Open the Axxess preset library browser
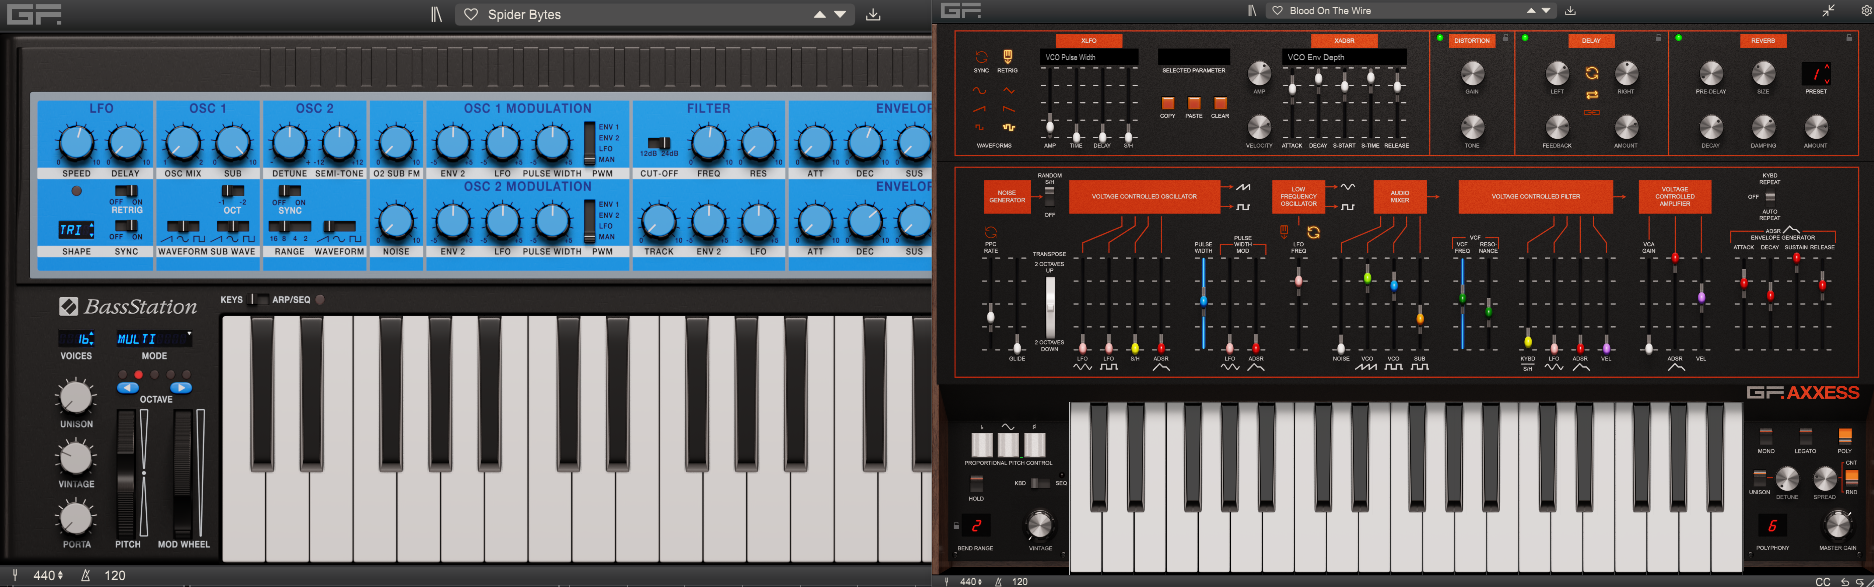Image resolution: width=1874 pixels, height=587 pixels. tap(1251, 10)
